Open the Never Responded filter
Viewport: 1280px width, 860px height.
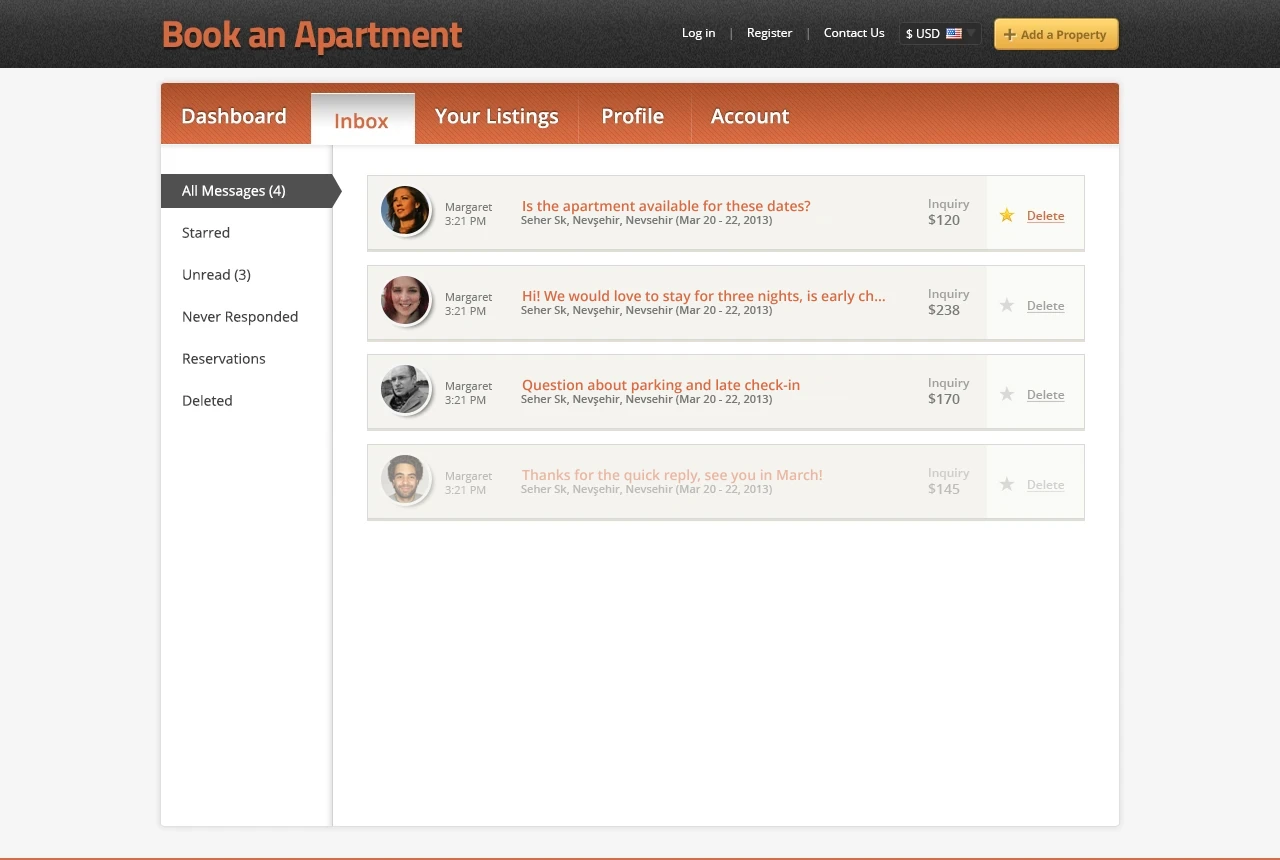tap(240, 317)
